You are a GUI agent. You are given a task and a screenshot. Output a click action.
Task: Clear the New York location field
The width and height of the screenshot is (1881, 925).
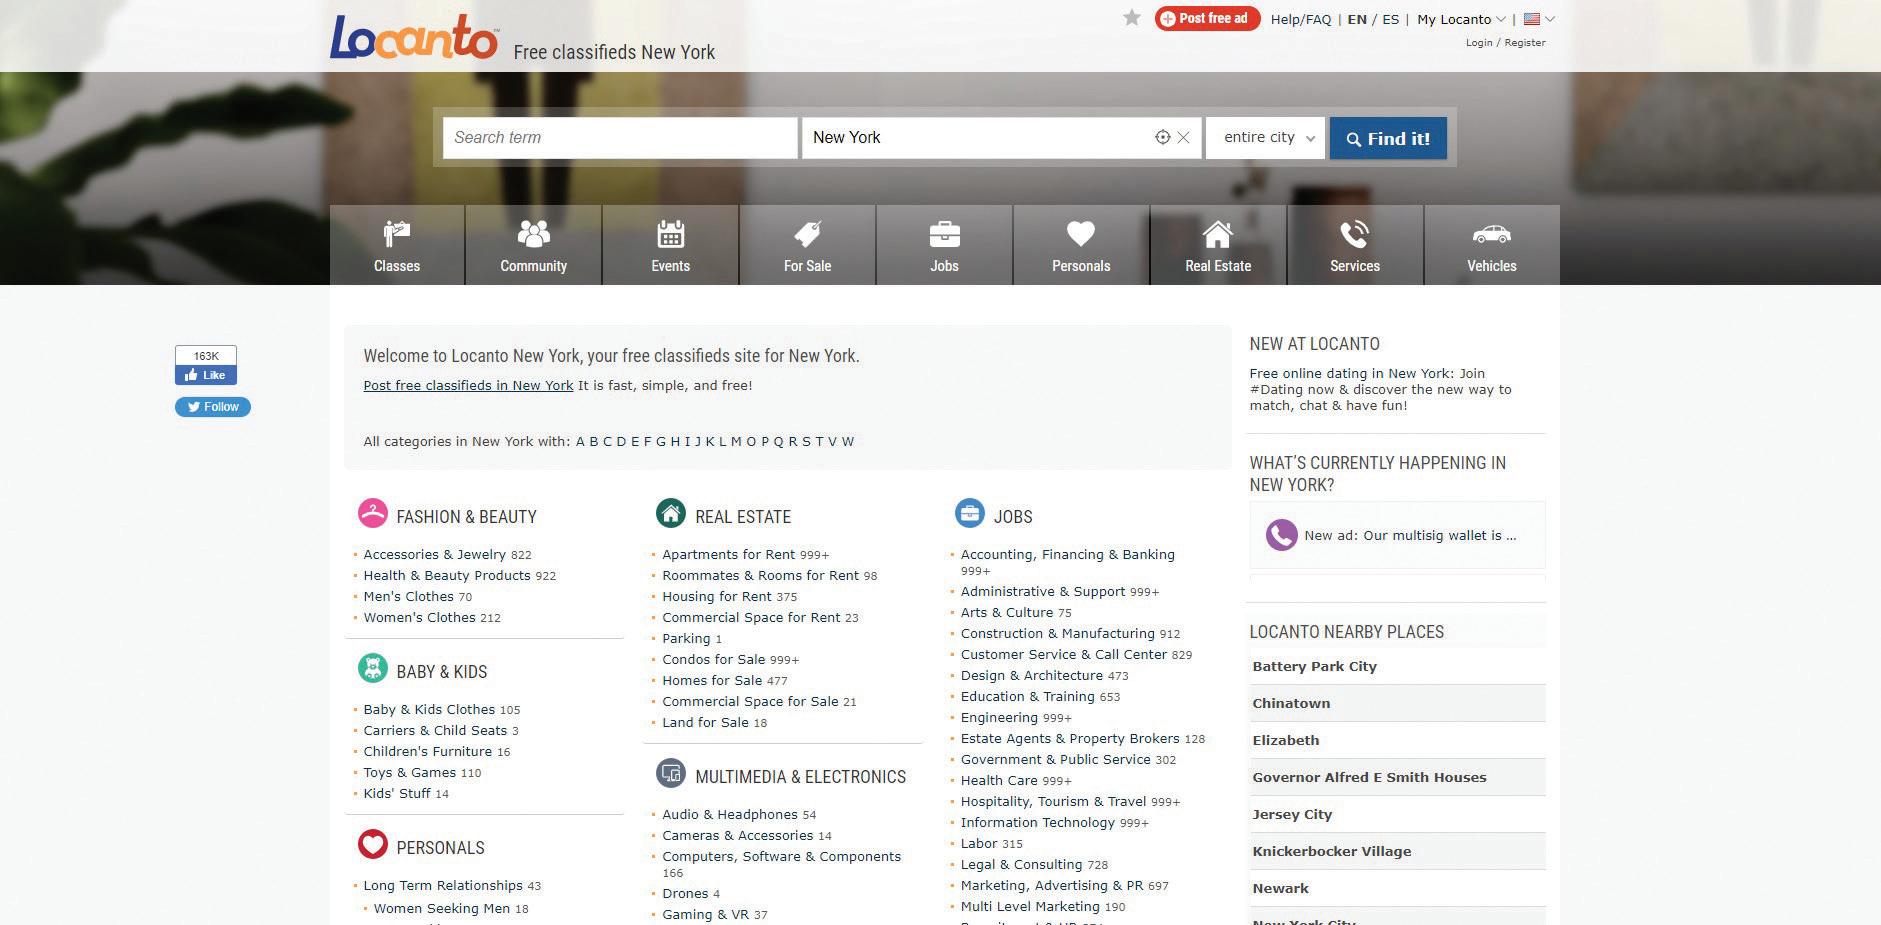(x=1184, y=138)
